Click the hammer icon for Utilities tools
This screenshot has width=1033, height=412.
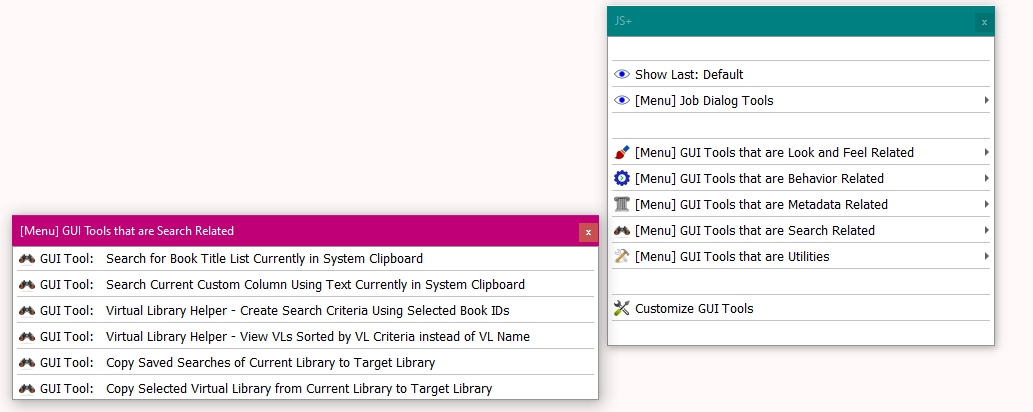pyautogui.click(x=622, y=257)
